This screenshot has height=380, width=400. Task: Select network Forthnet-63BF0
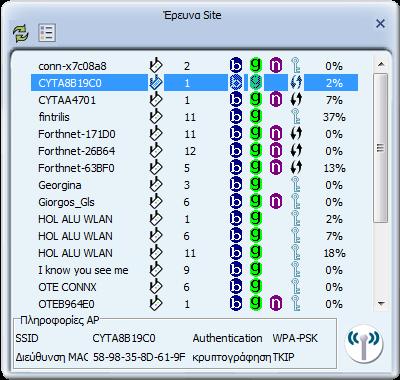(x=194, y=168)
